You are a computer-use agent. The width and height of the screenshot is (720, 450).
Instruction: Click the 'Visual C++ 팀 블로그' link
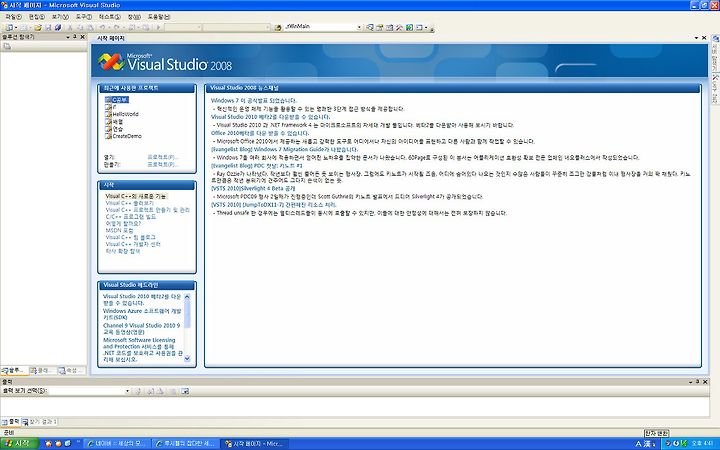pos(130,237)
